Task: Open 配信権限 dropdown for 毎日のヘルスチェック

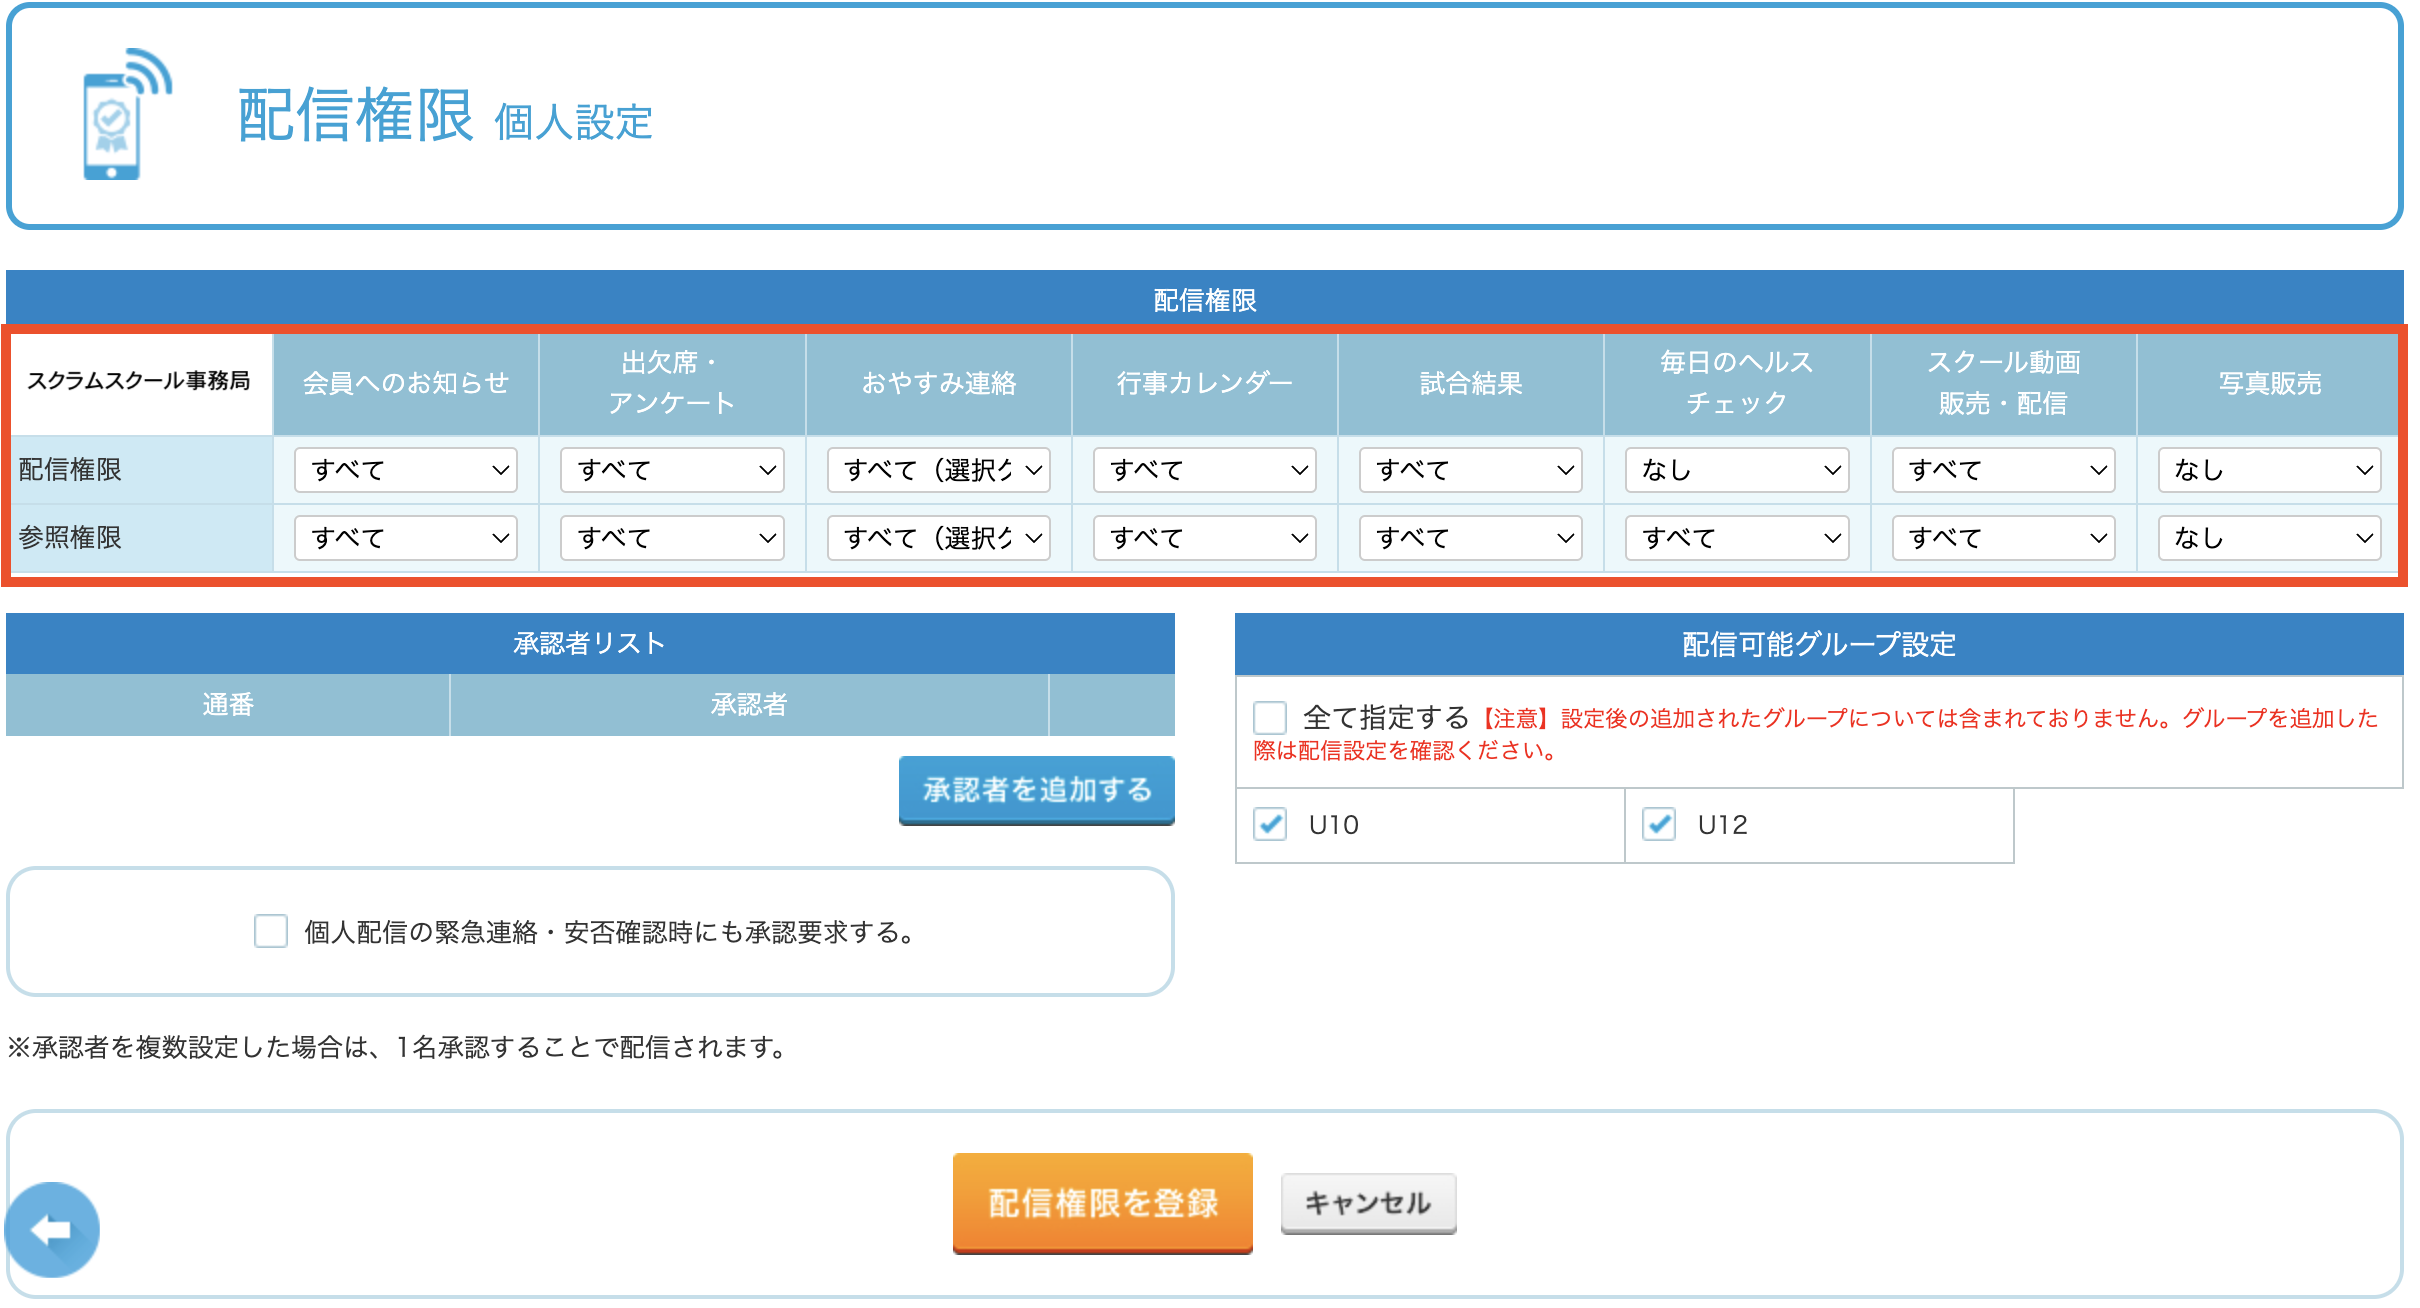Action: [1737, 470]
